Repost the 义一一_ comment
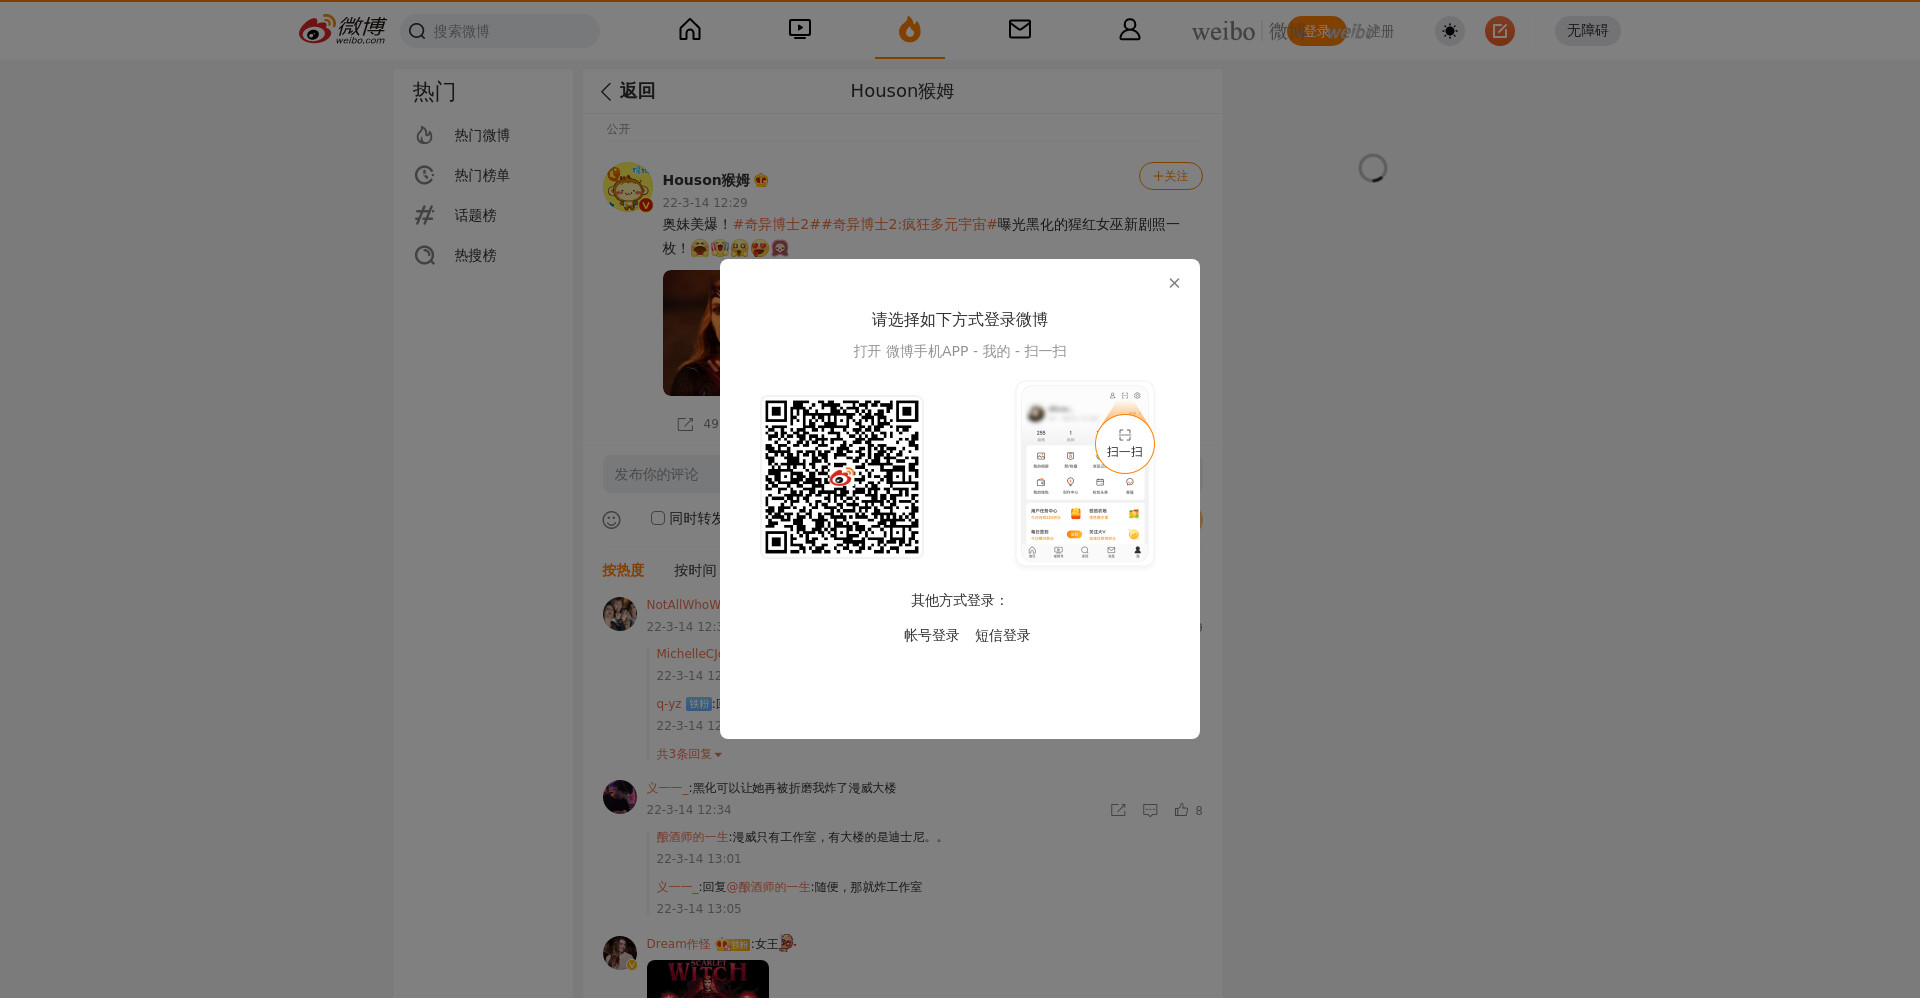Viewport: 1920px width, 998px height. click(1118, 810)
